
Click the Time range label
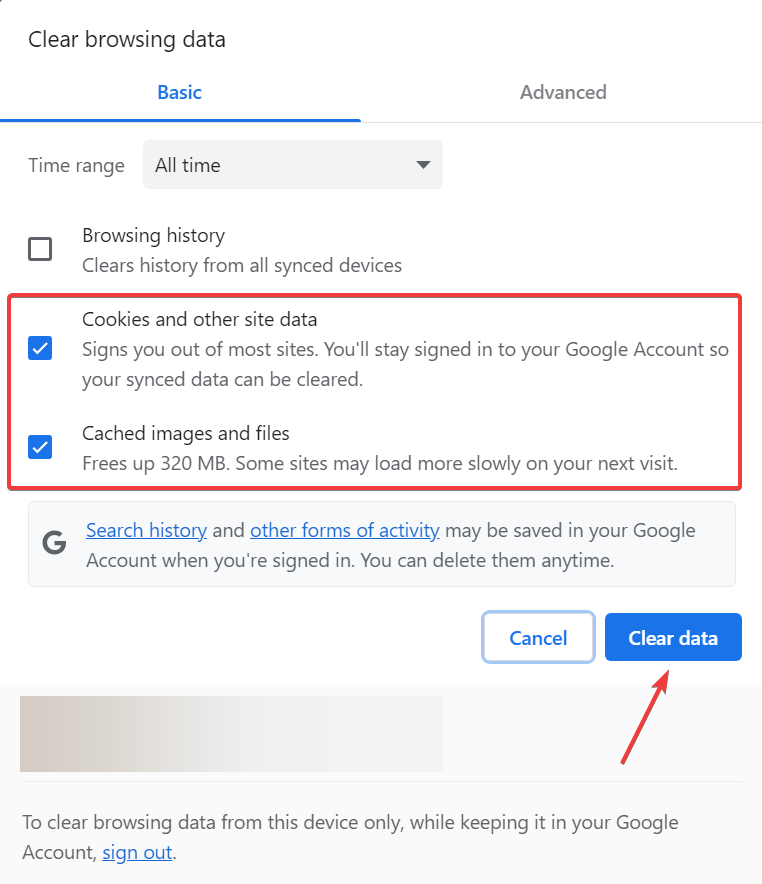click(76, 166)
